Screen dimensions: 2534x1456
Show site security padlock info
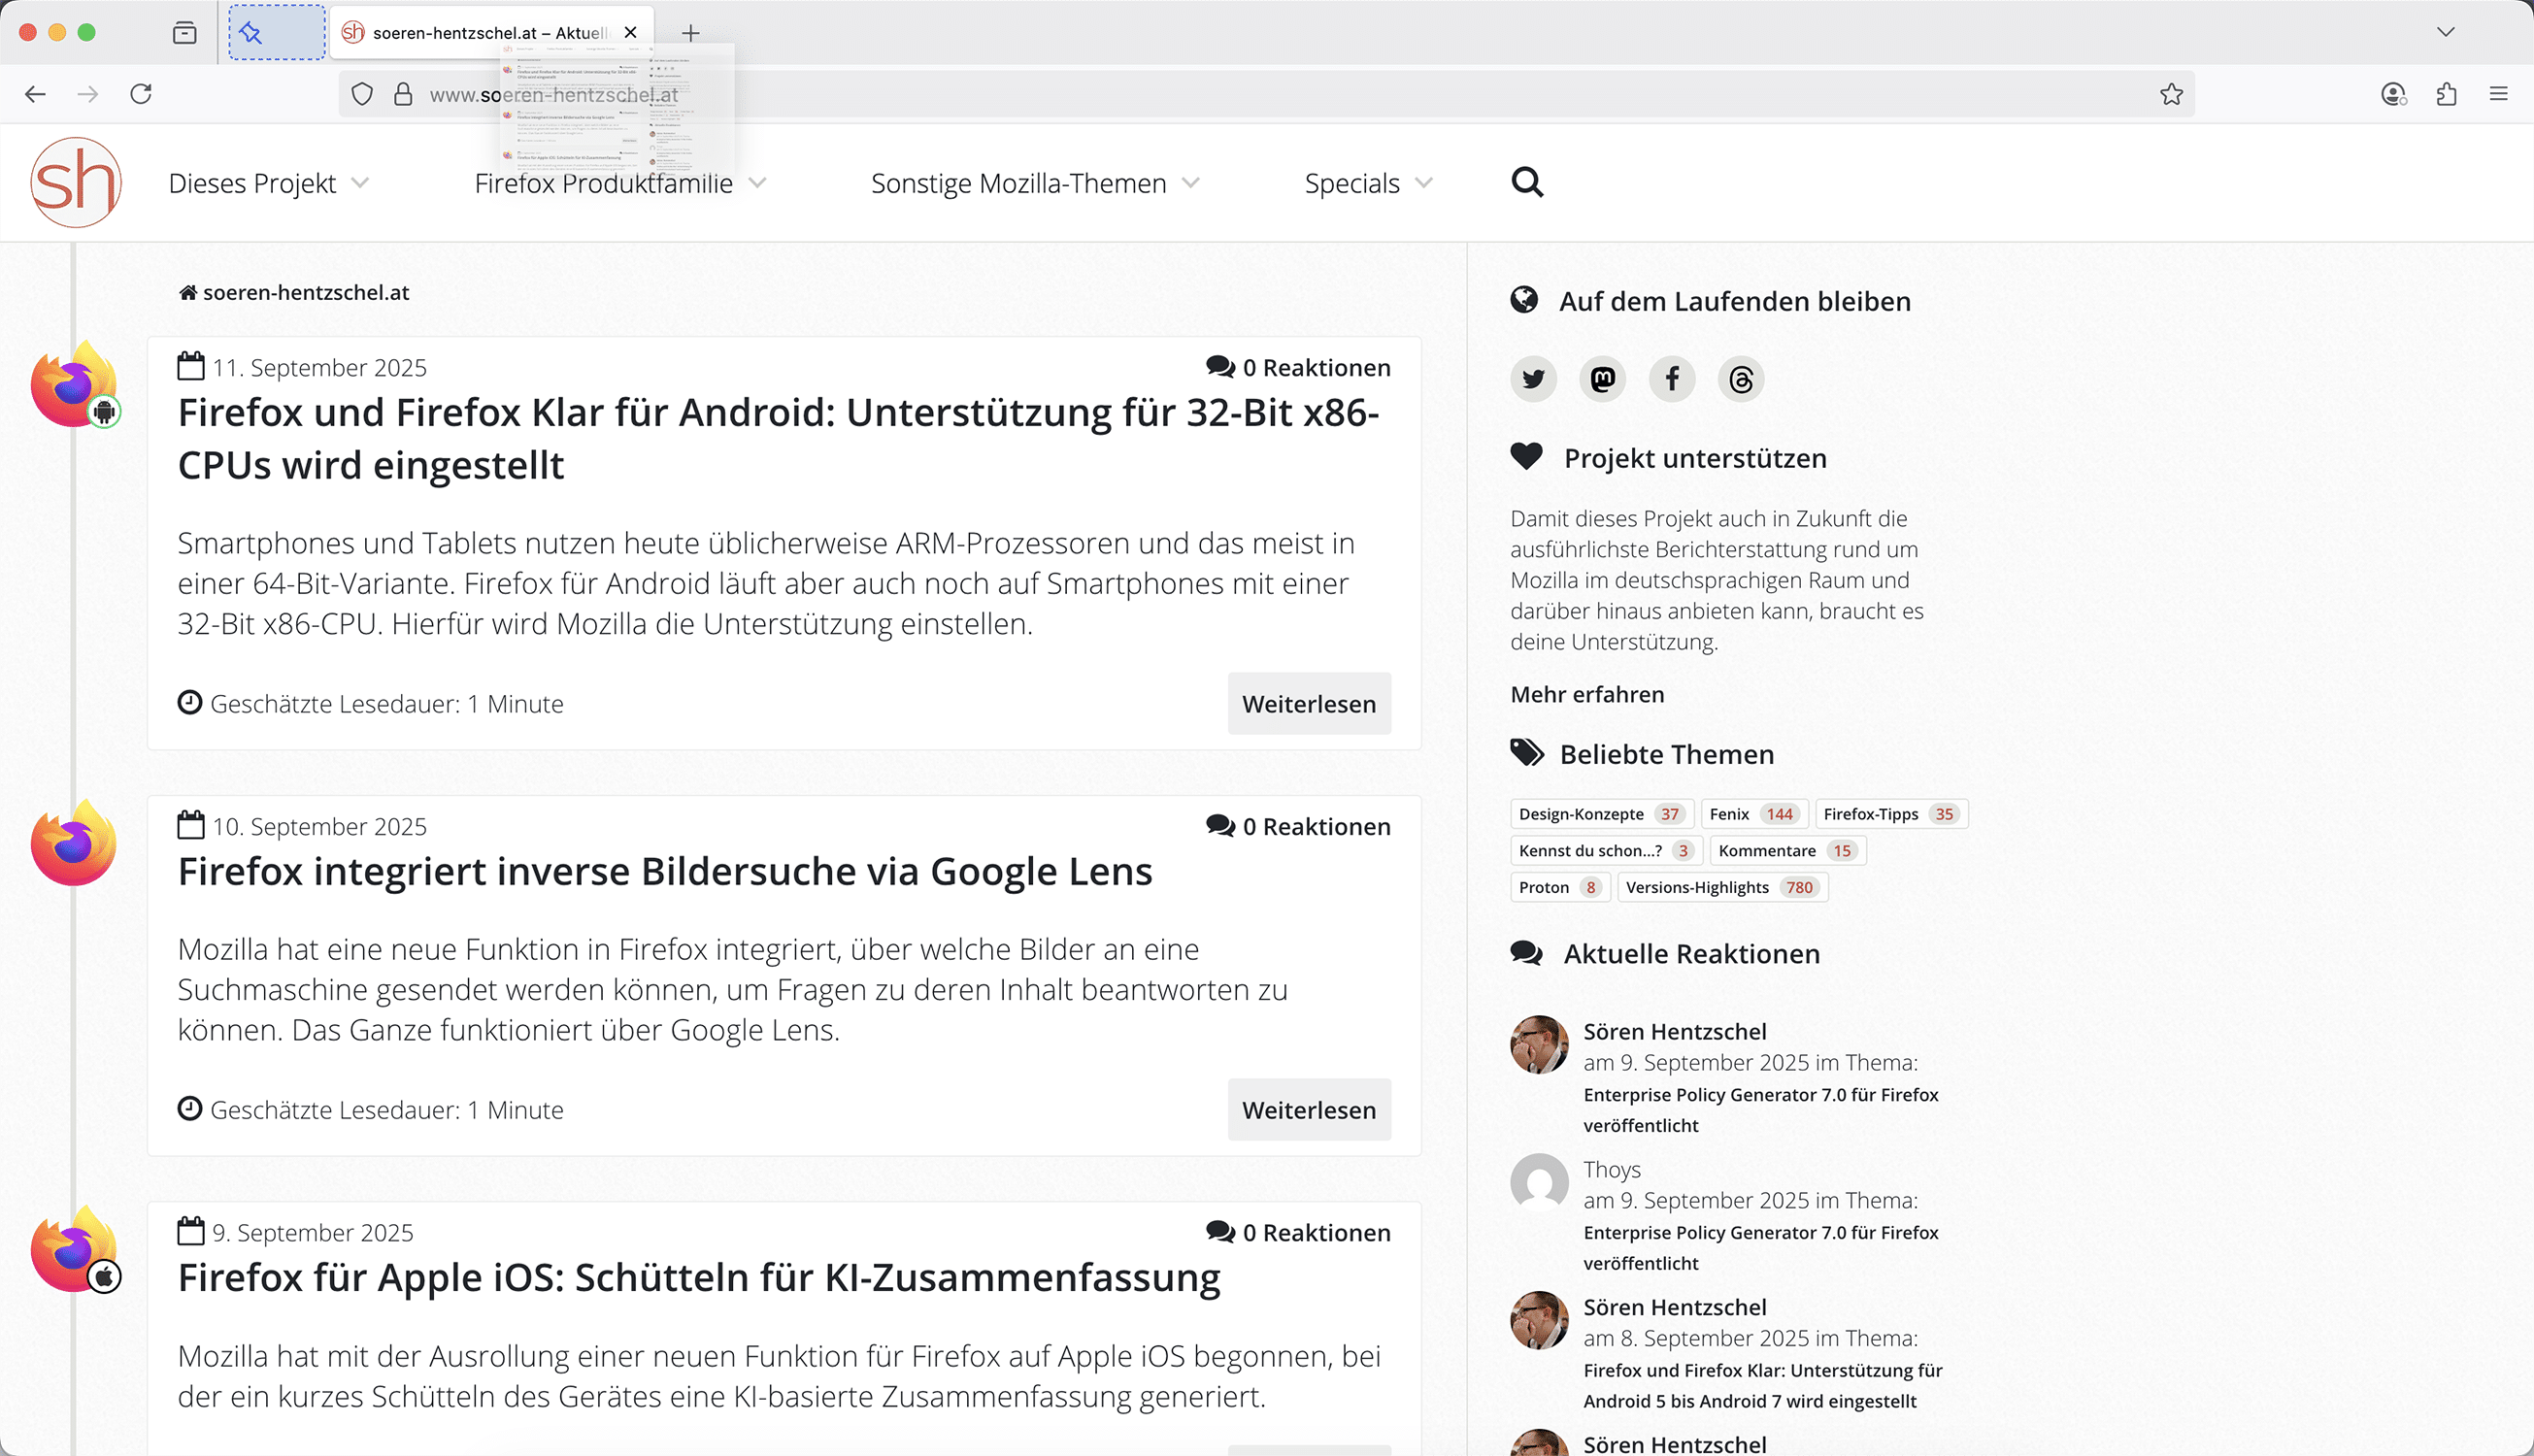[403, 94]
